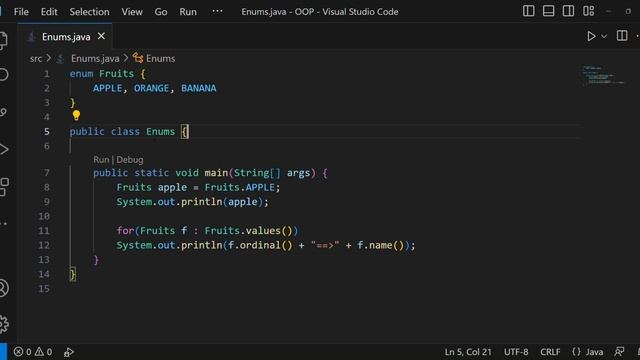This screenshot has width=640, height=360.
Task: Toggle the bottom panel layout icon
Action: [548, 11]
